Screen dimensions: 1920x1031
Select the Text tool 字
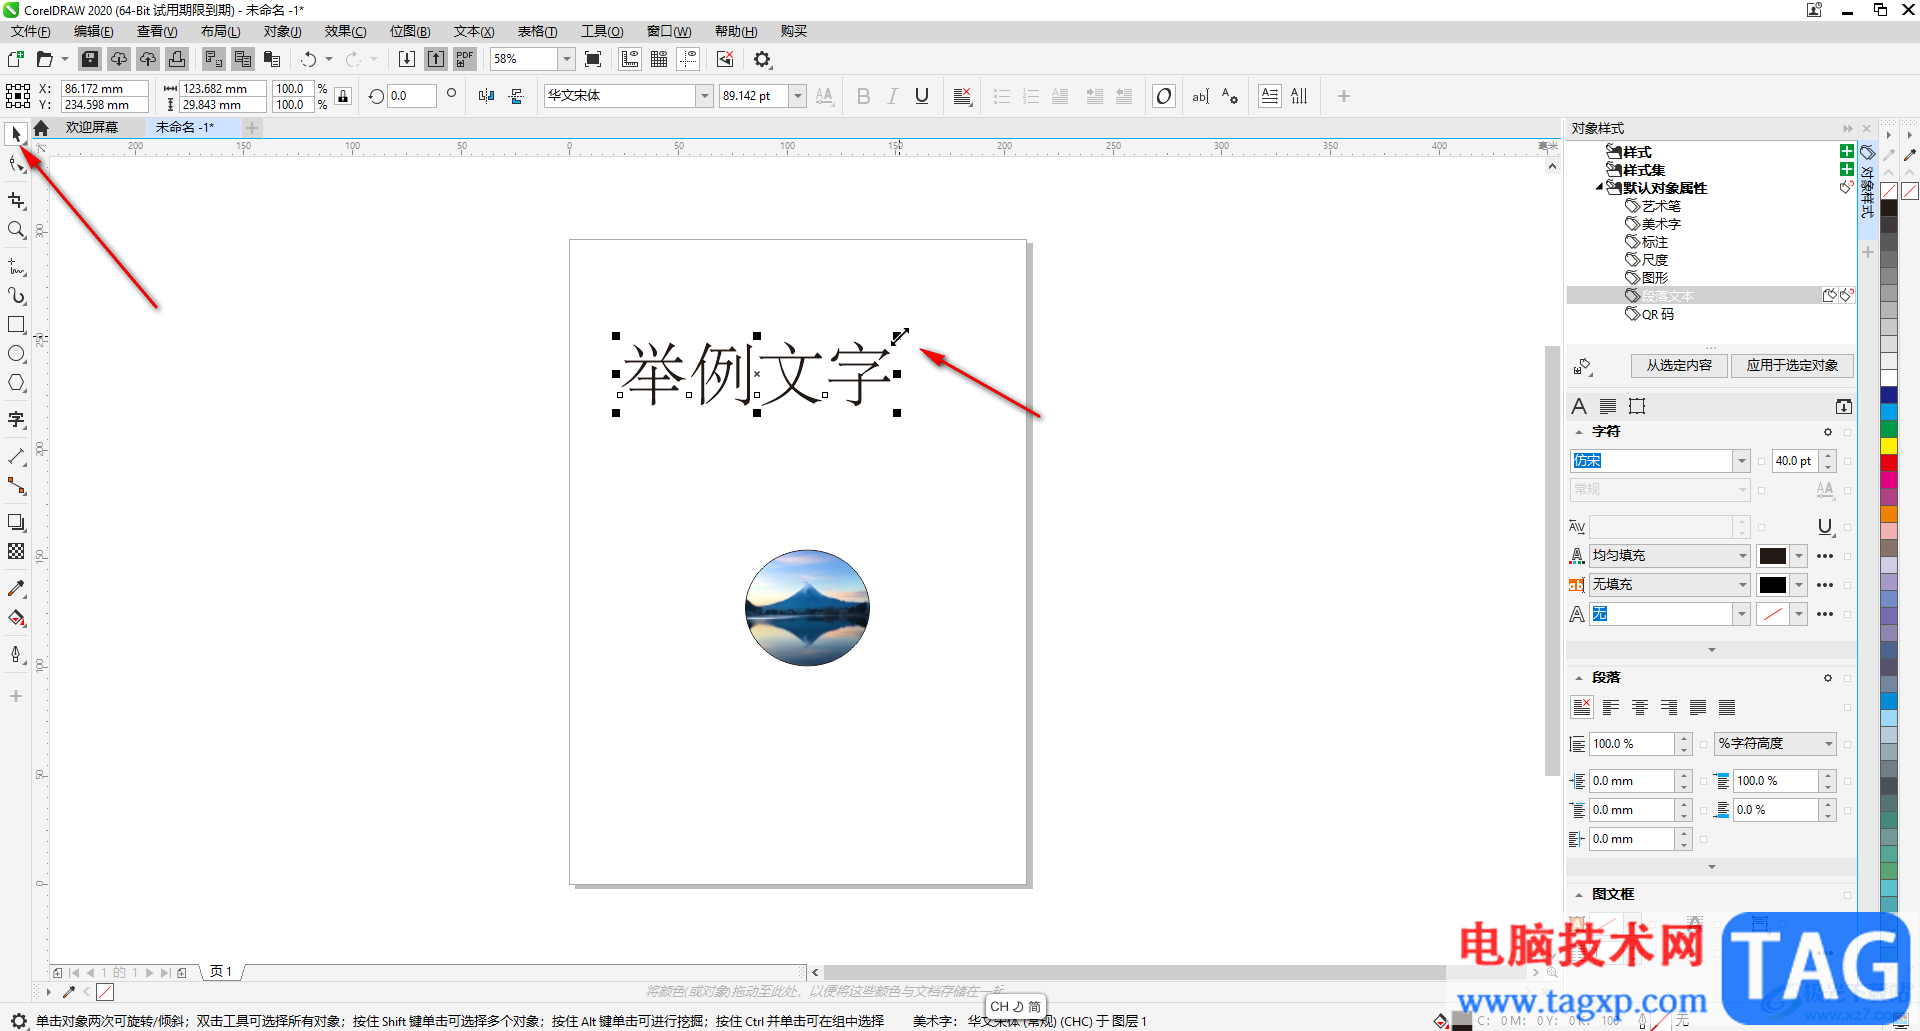(16, 420)
